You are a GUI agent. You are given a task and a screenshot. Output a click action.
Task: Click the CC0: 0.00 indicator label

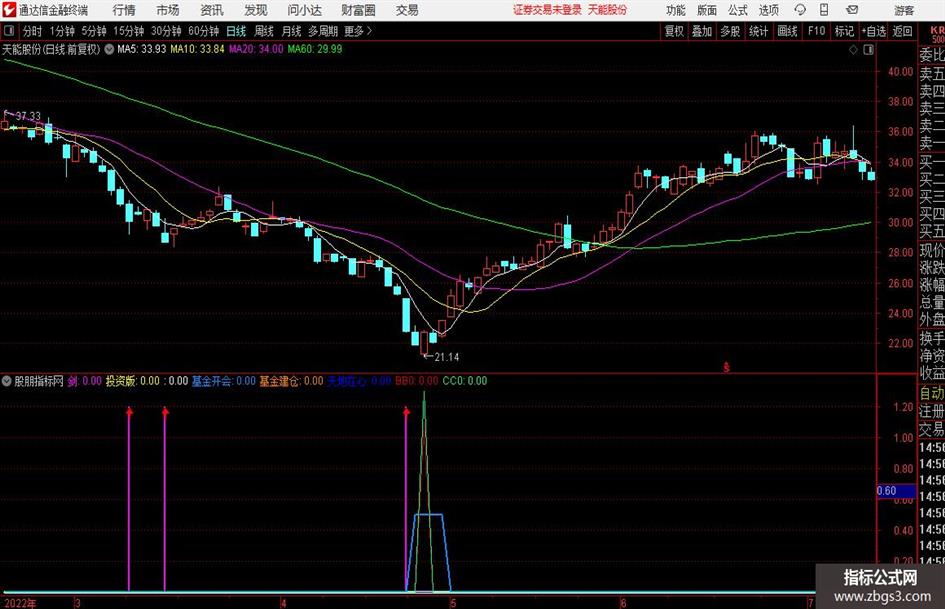tap(465, 381)
